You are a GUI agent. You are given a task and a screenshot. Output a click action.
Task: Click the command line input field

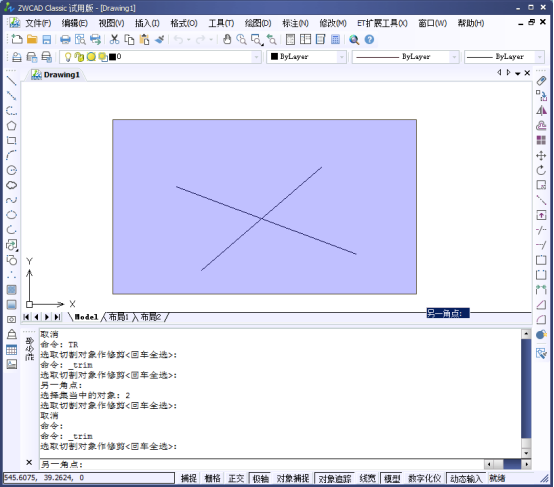[x=261, y=464]
